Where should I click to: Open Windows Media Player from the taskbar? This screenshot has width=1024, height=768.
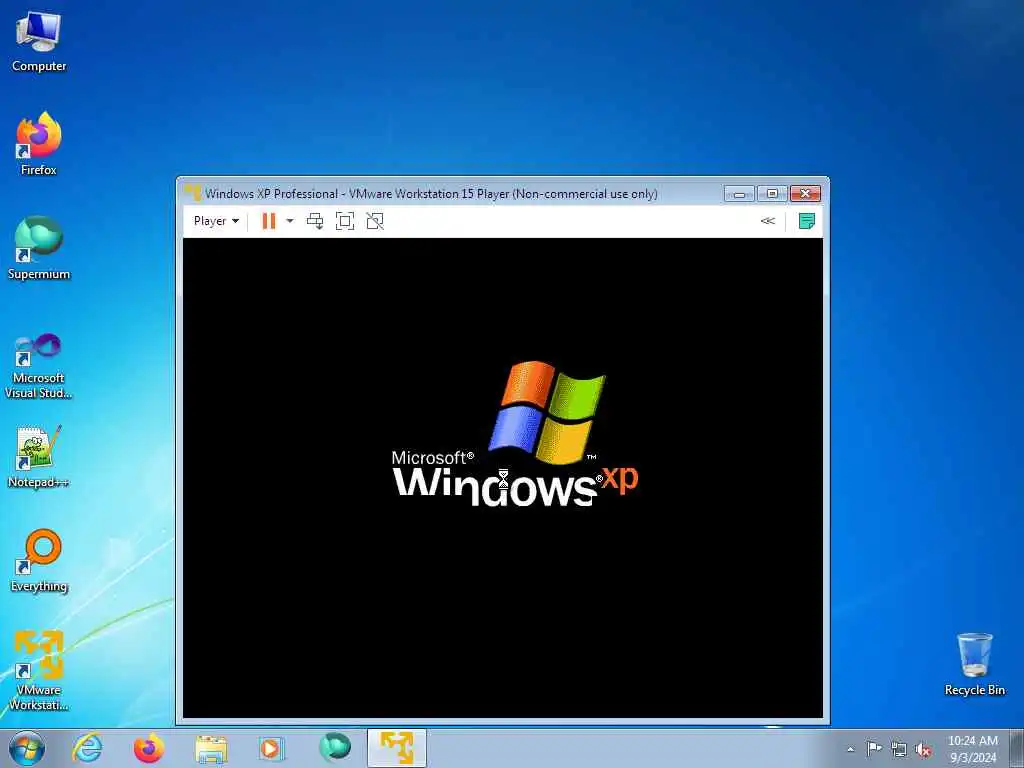(x=271, y=748)
